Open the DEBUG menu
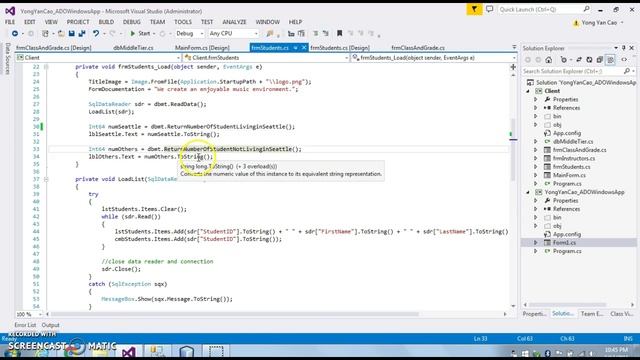The width and height of the screenshot is (640, 360). (x=131, y=22)
